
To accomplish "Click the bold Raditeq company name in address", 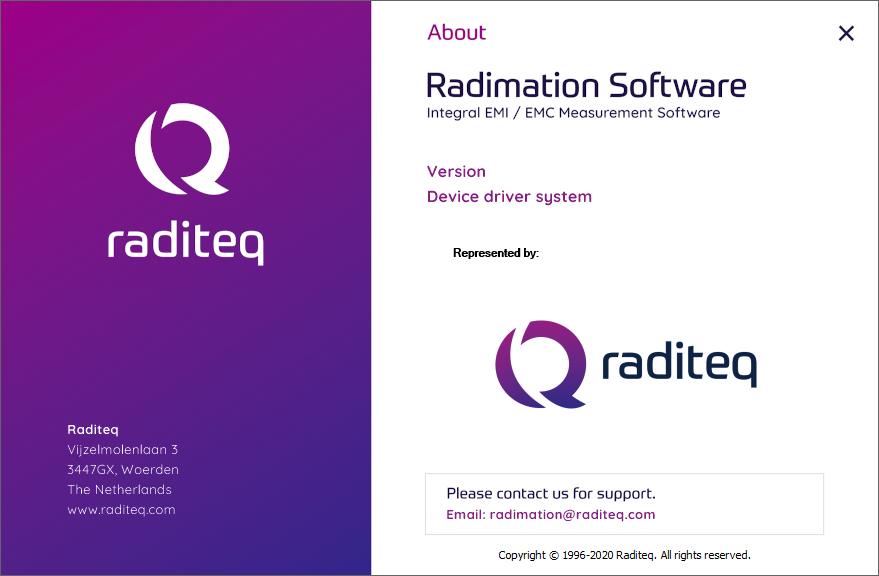I will 93,429.
